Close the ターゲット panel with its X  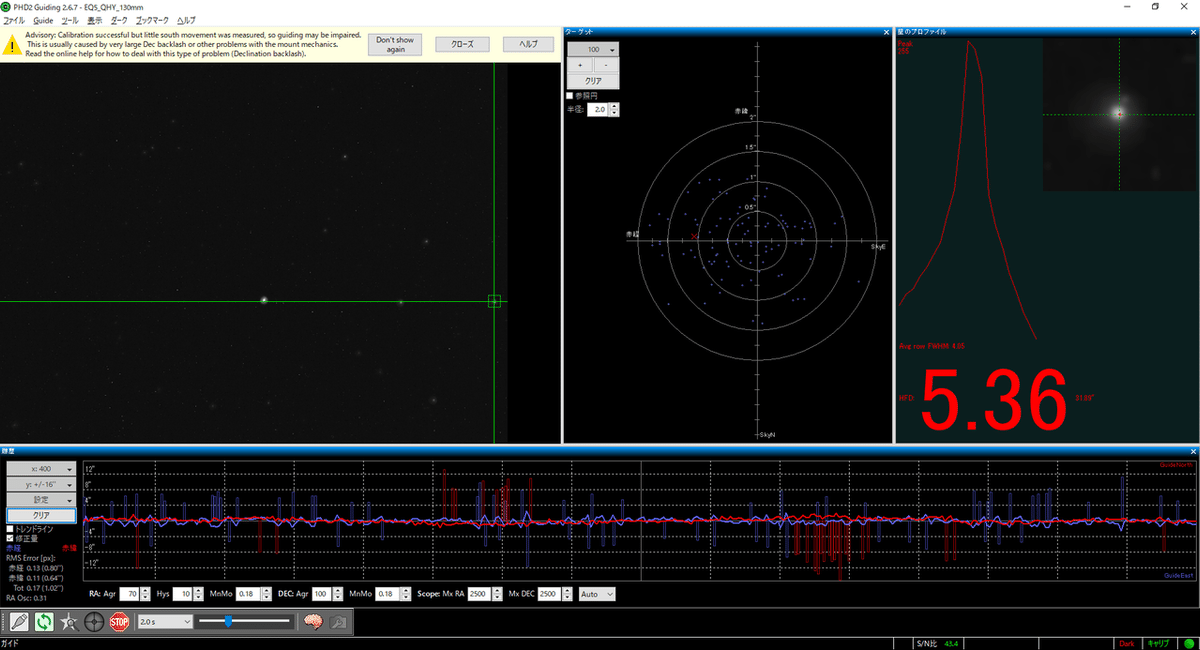[x=886, y=32]
